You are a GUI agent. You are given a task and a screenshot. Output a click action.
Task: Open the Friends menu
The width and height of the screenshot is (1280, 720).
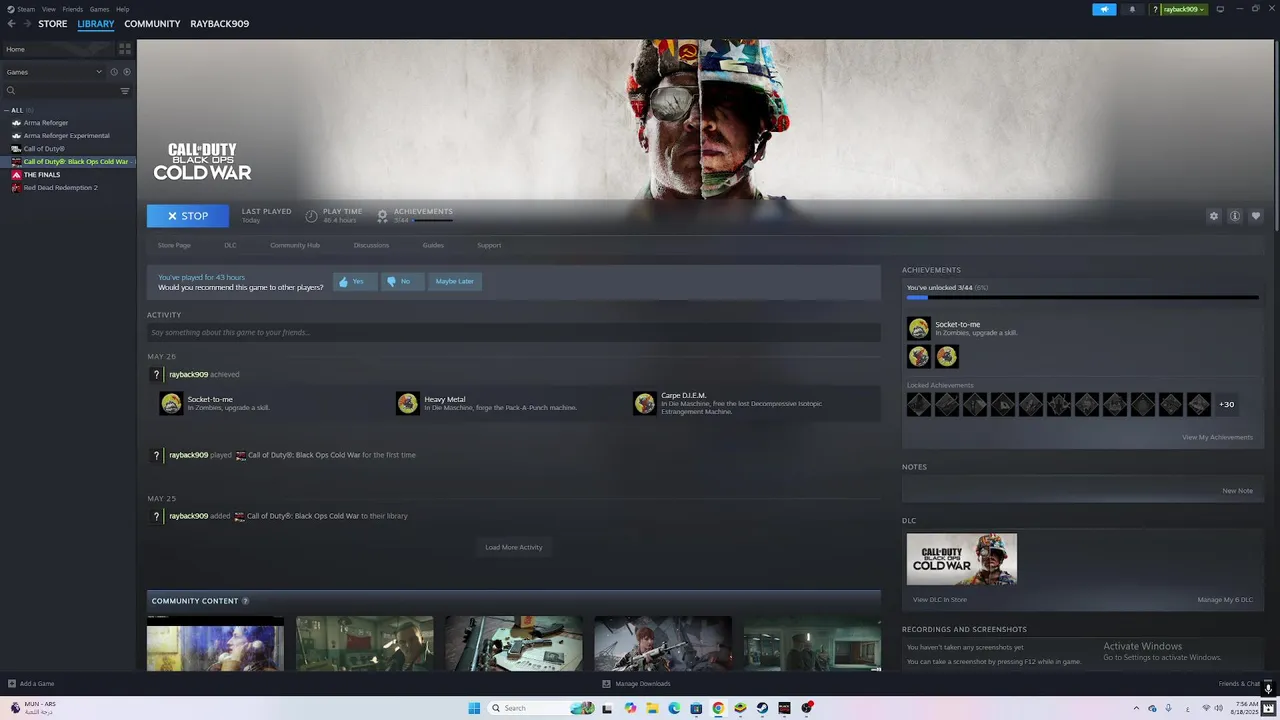tap(73, 9)
